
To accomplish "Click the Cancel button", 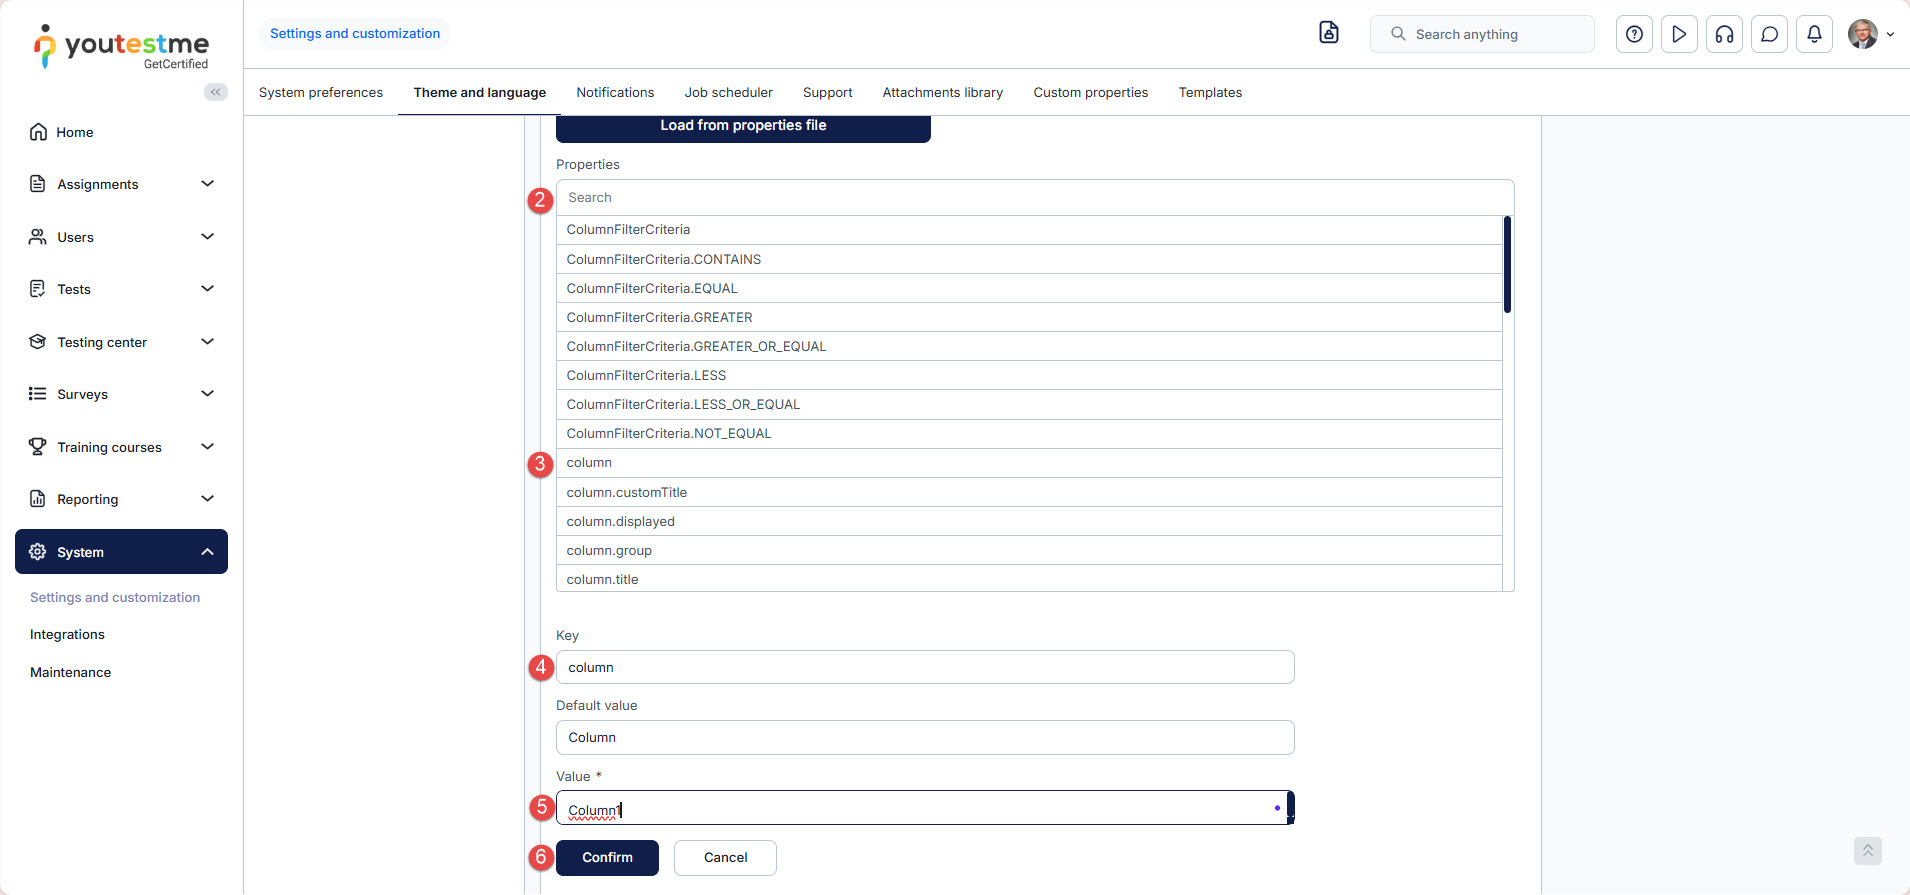I will [725, 857].
